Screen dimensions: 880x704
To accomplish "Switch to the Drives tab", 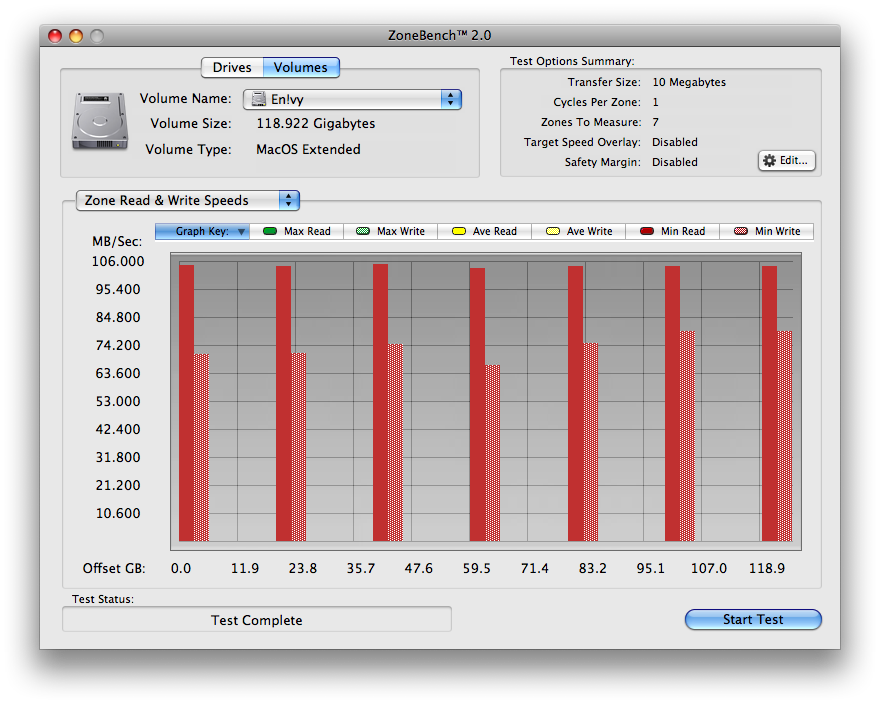I will click(x=232, y=67).
